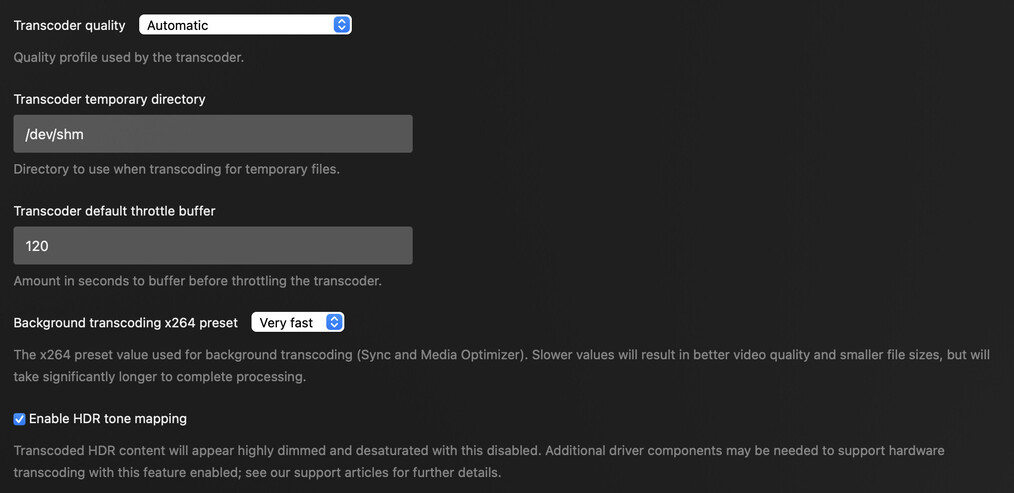Click the Transcoded HDR content description
1014x493 pixels.
[478, 451]
